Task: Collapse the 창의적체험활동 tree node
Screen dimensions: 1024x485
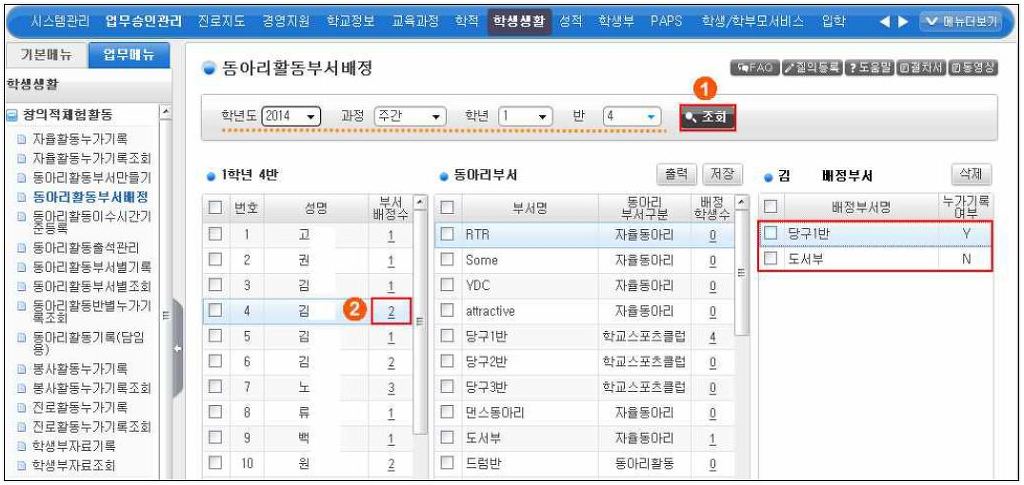Action: pos(11,115)
